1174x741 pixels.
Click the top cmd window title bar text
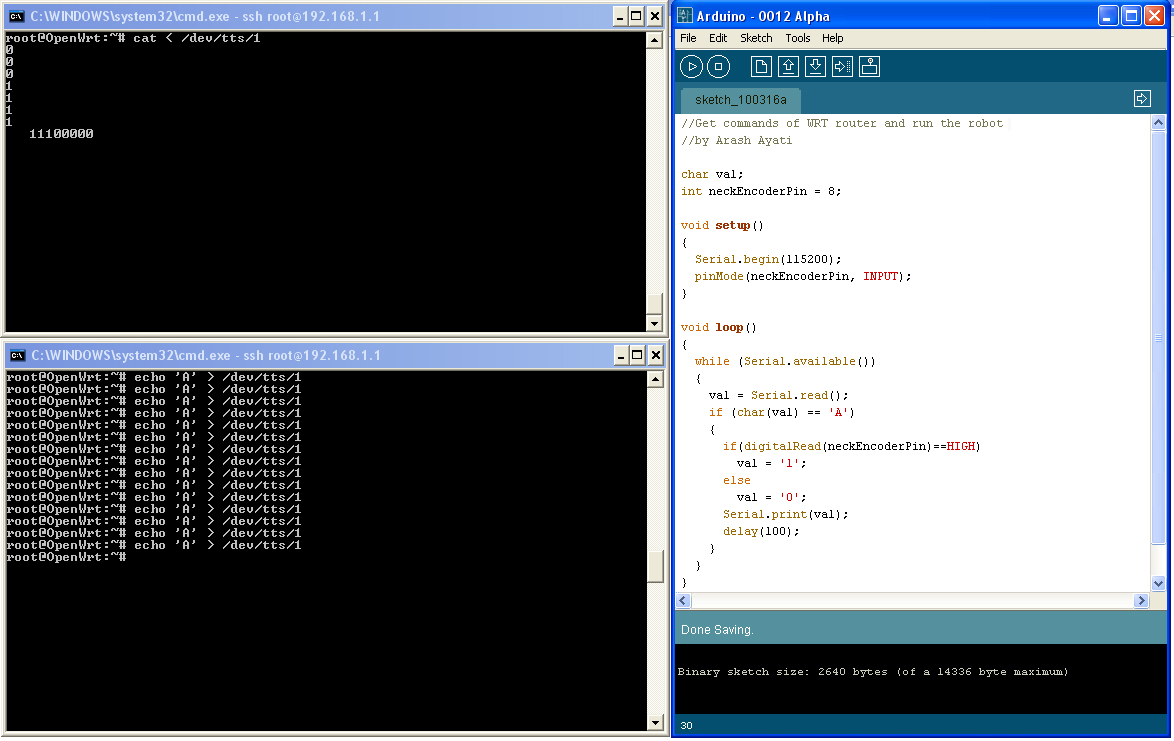coord(204,16)
